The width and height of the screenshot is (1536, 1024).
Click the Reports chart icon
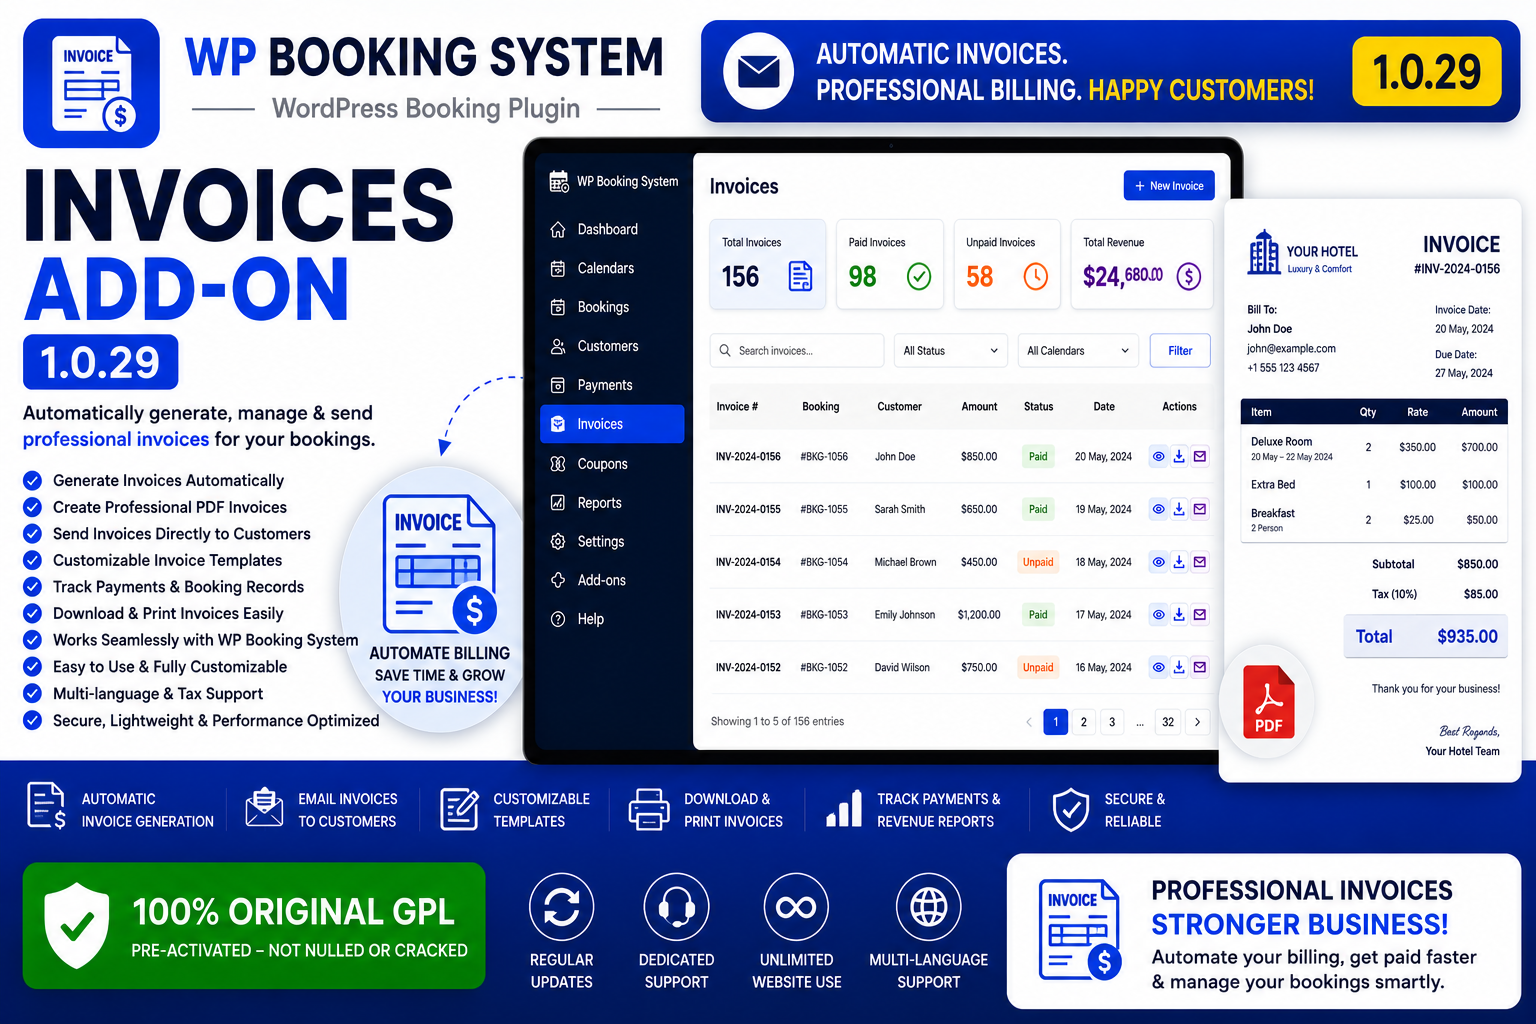pos(558,503)
